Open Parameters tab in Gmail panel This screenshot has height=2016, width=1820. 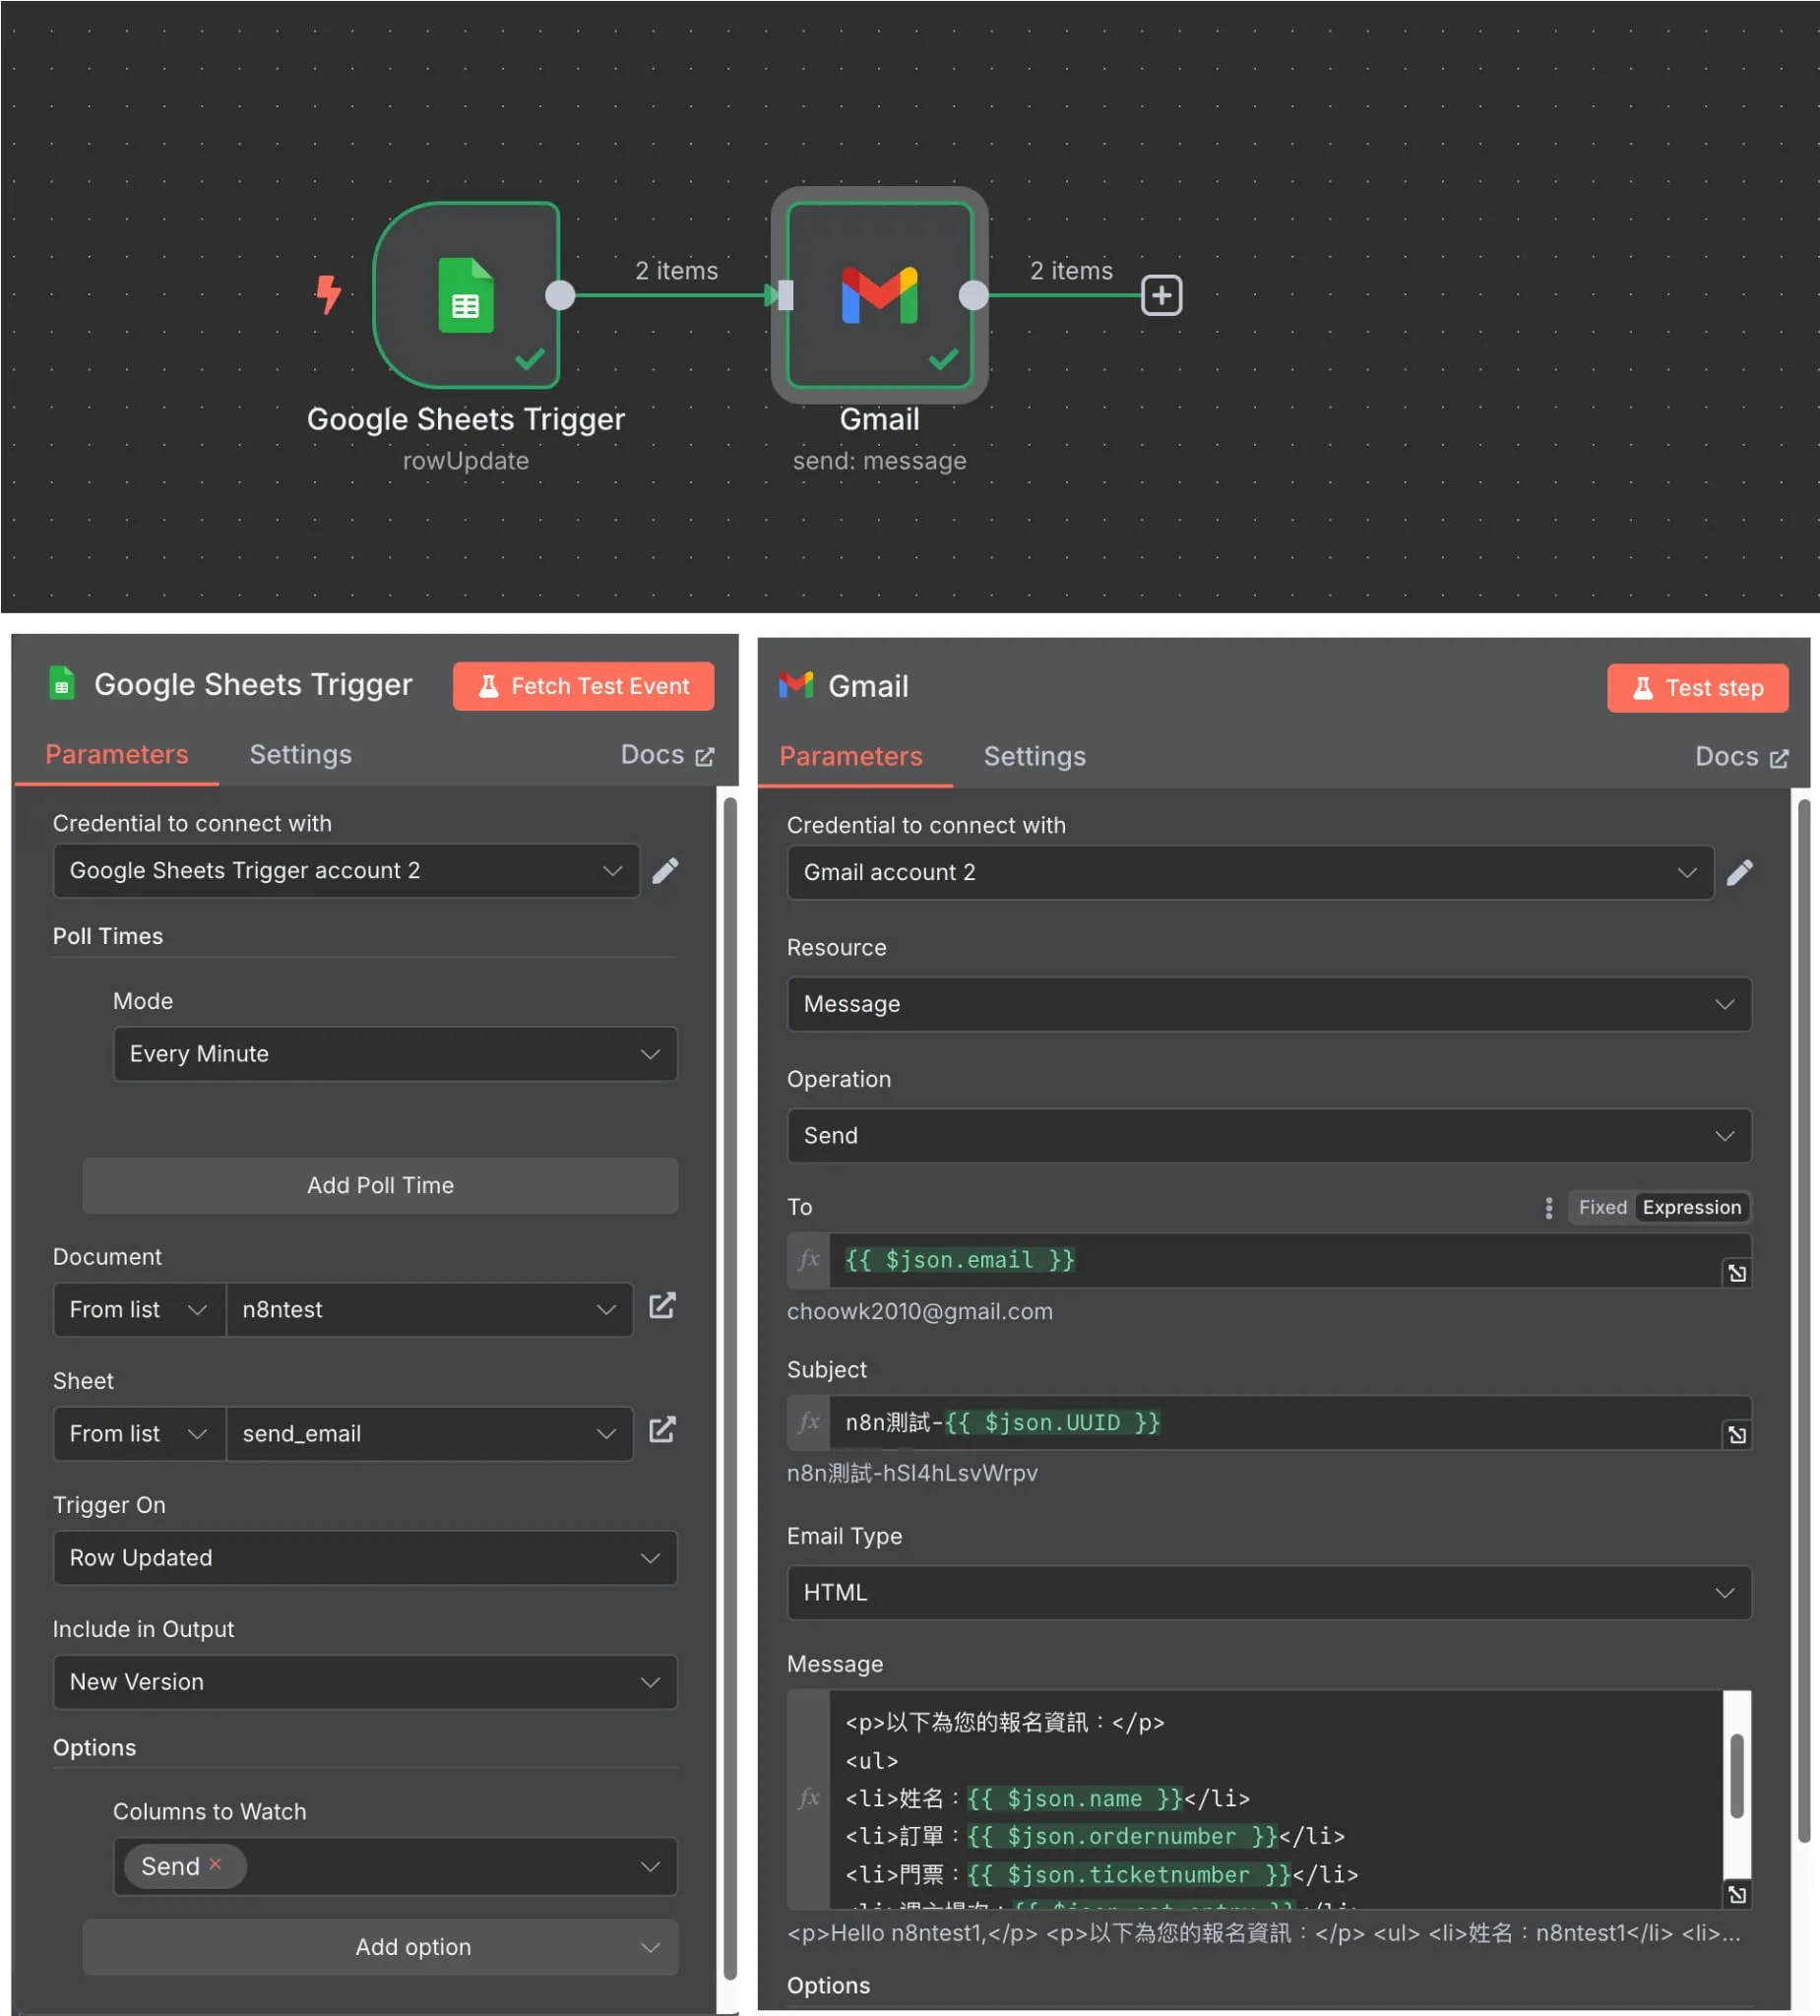click(x=851, y=757)
